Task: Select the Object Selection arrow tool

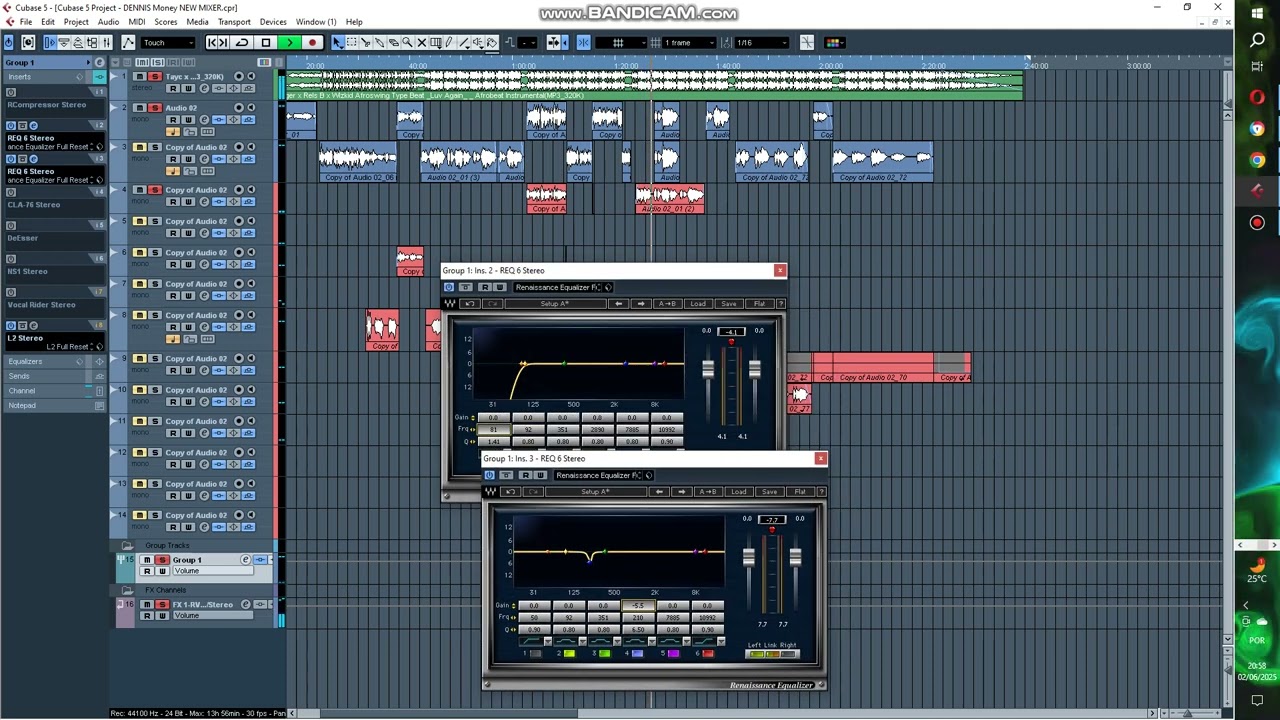Action: tap(337, 42)
